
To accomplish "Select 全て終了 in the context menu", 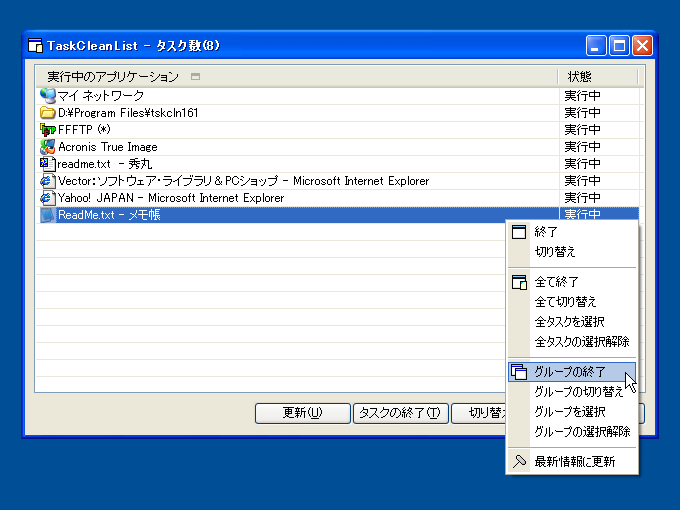I will click(x=572, y=282).
